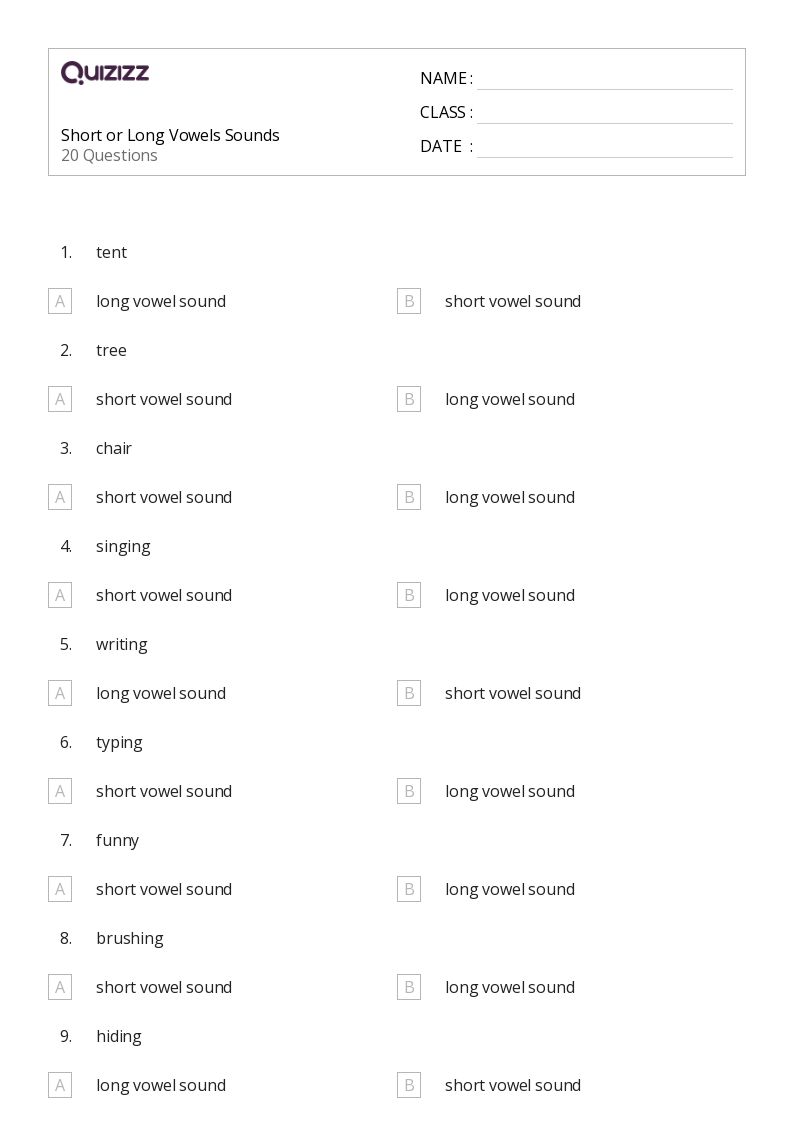Click the Quizizz logo
The height and width of the screenshot is (1123, 794).
[x=105, y=72]
